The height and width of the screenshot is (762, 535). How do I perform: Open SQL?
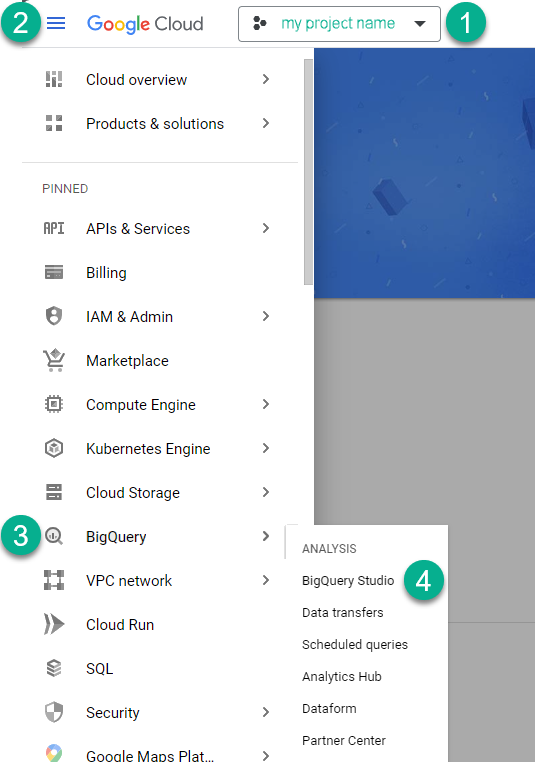[x=100, y=669]
